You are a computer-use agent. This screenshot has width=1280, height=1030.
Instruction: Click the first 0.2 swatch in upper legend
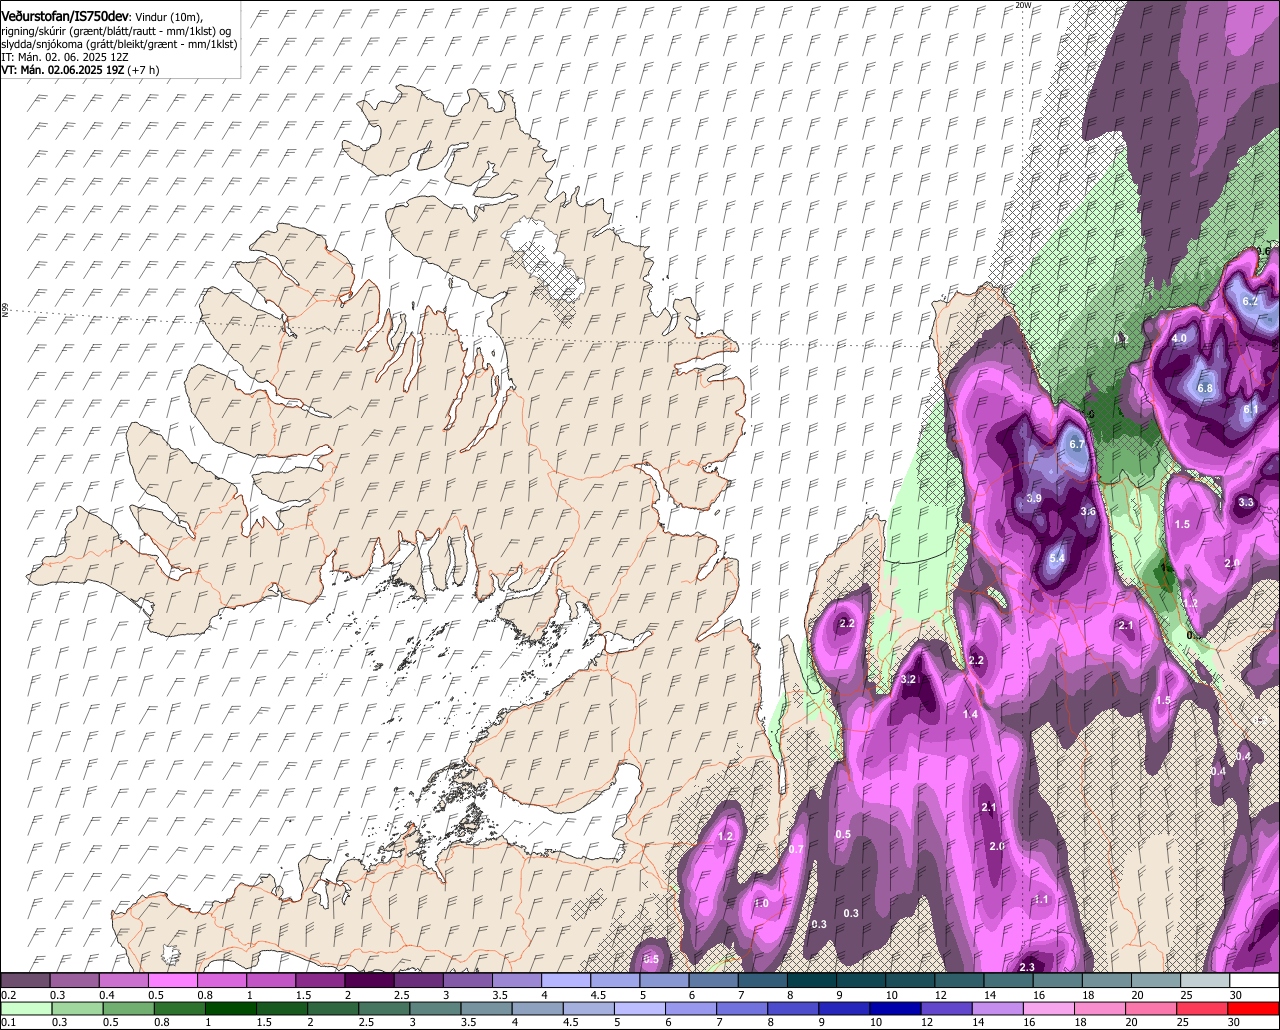pos(25,980)
